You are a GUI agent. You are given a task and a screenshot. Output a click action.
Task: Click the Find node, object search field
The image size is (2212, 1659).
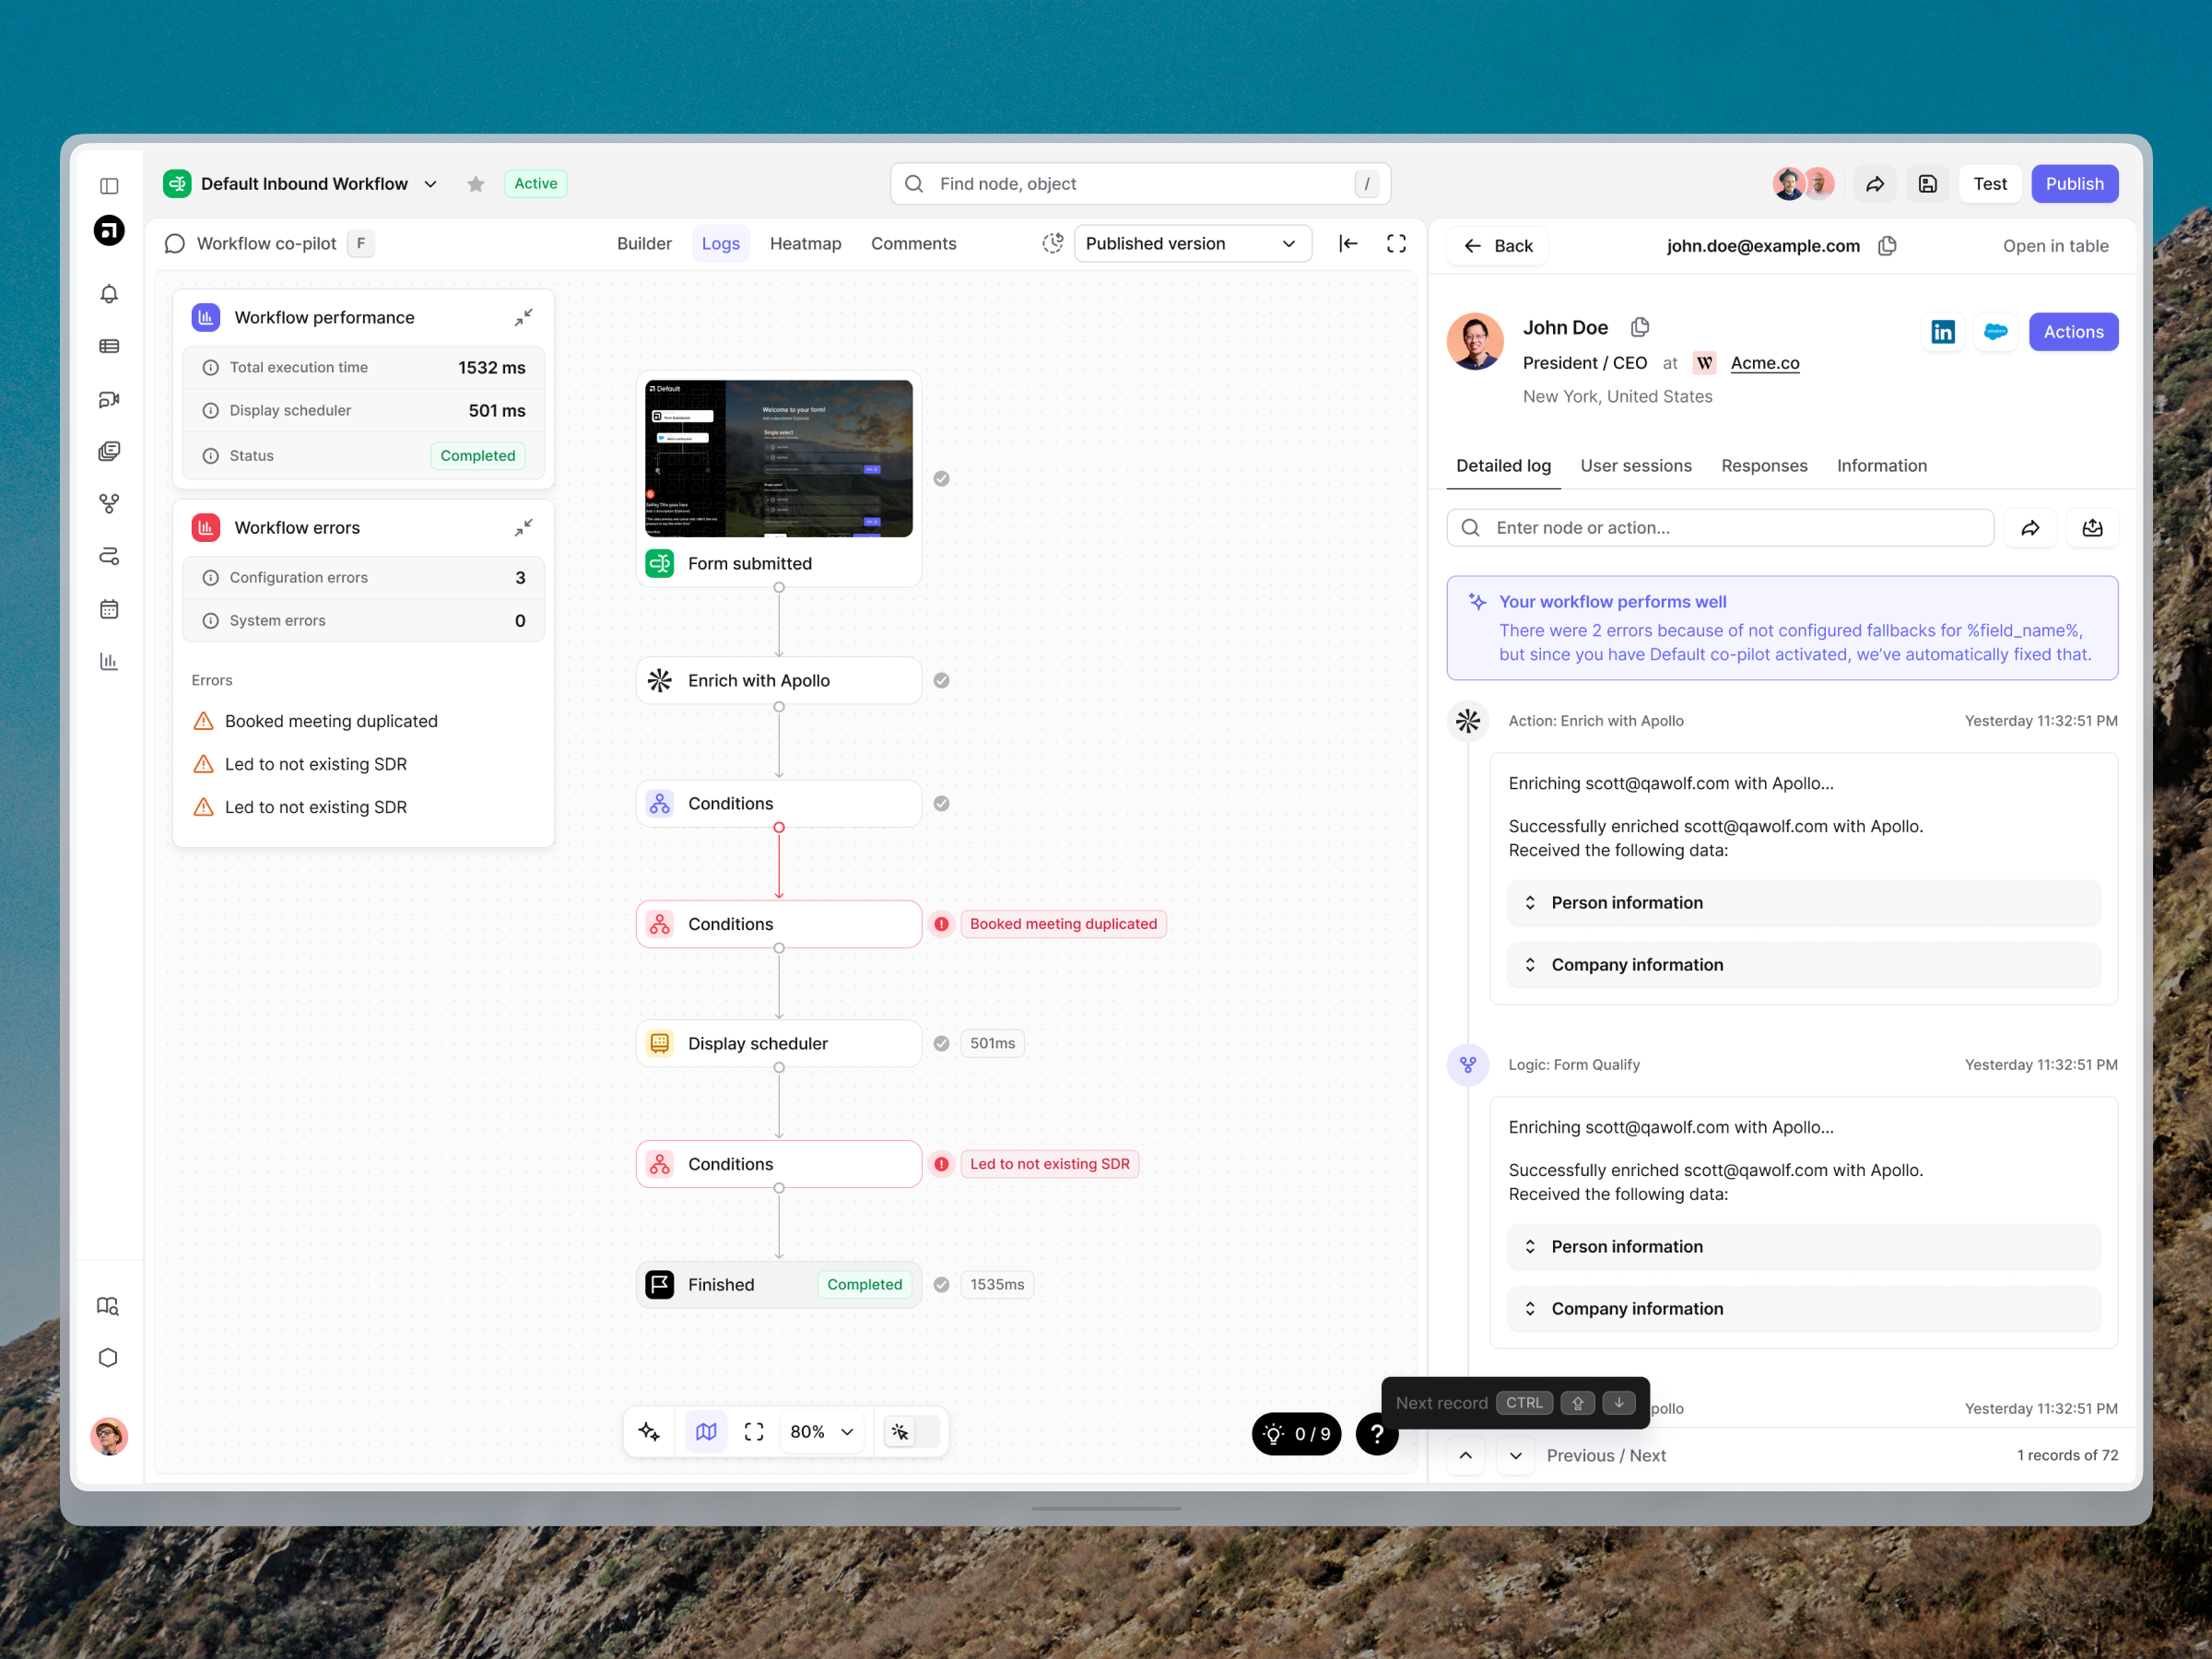click(x=1139, y=183)
